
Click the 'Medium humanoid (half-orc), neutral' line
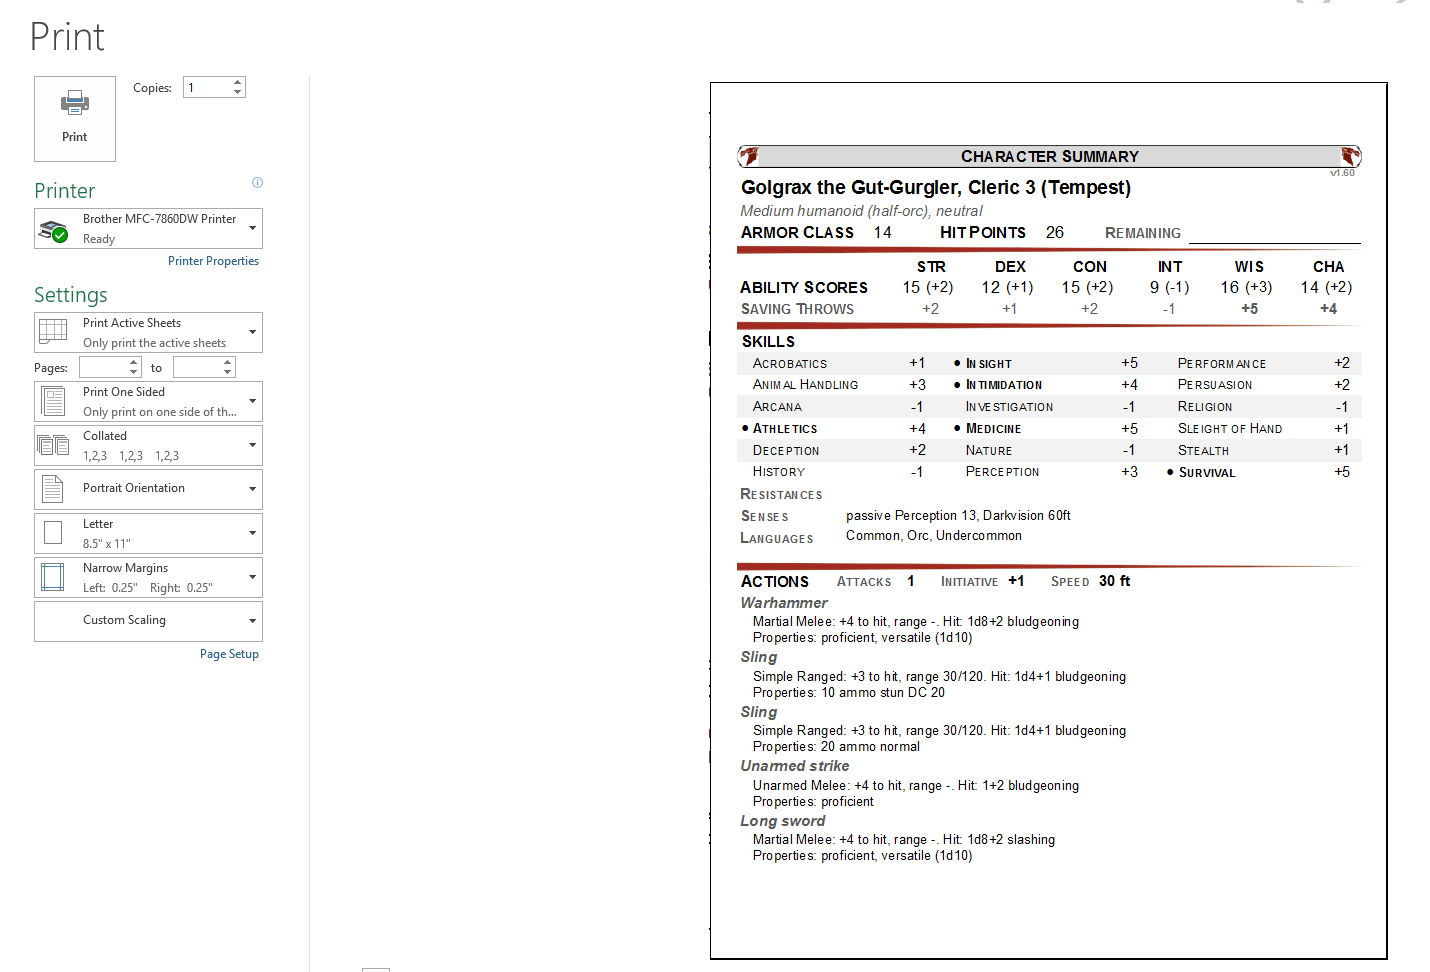coord(861,211)
